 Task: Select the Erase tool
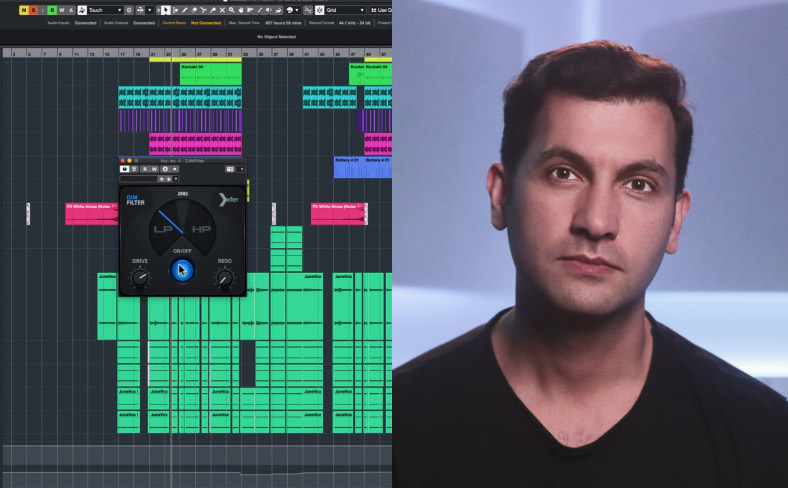pyautogui.click(x=194, y=10)
